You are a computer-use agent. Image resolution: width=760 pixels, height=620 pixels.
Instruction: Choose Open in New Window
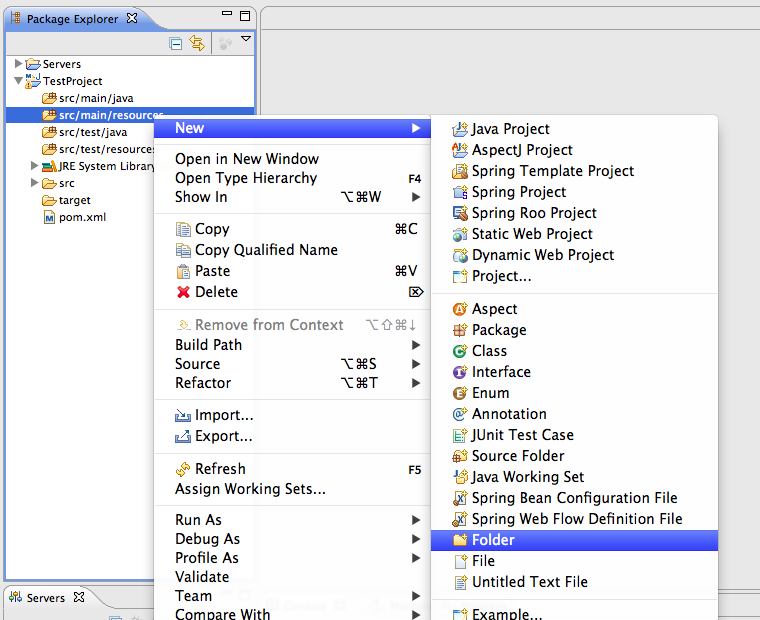(x=247, y=159)
